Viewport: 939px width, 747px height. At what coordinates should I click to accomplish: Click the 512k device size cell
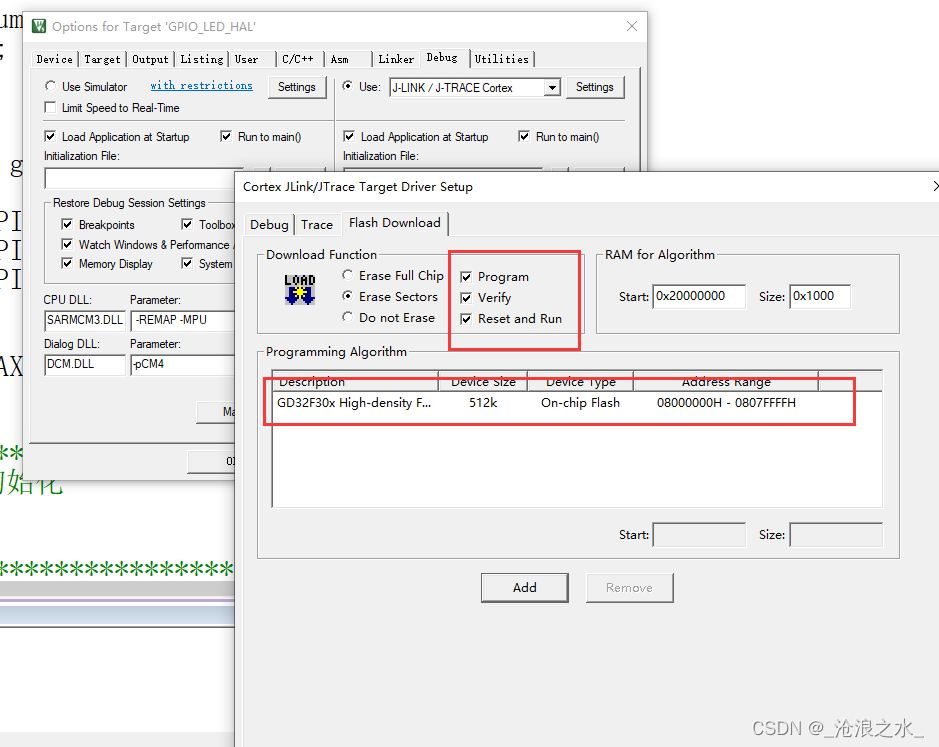(x=483, y=403)
